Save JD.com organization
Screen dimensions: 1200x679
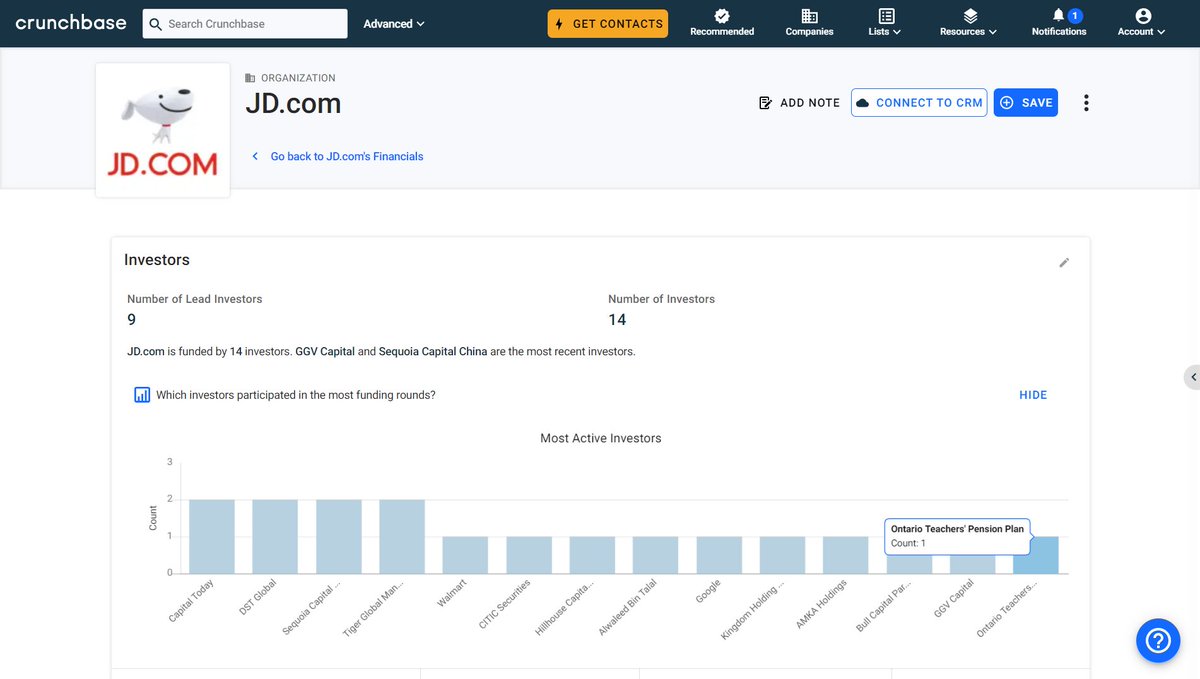coord(1026,103)
